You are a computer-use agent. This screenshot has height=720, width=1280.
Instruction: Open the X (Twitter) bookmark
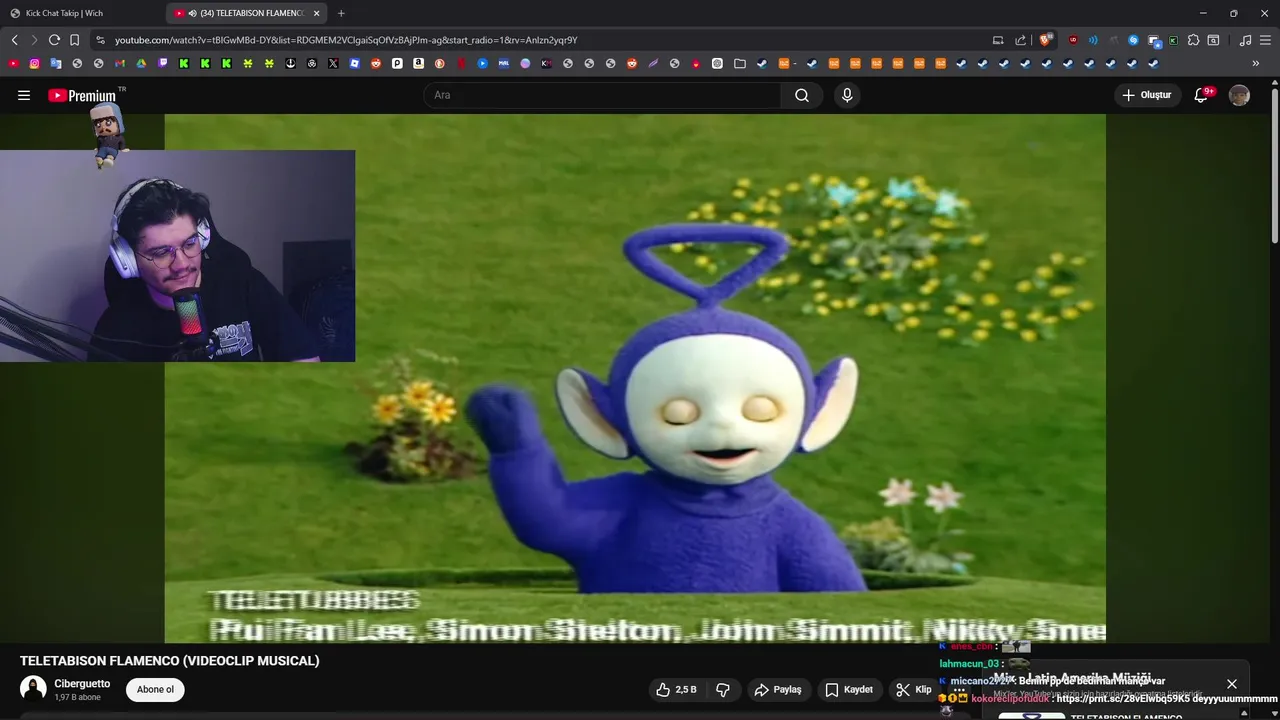(x=333, y=63)
